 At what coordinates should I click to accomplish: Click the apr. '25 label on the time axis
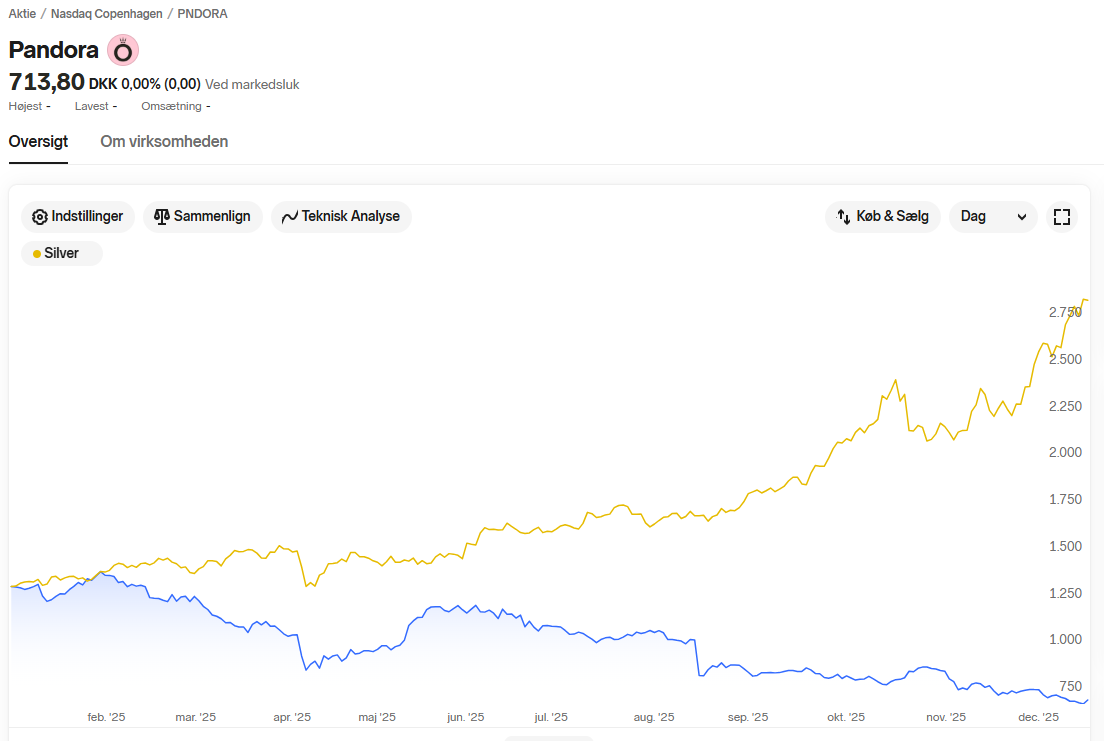tap(292, 717)
